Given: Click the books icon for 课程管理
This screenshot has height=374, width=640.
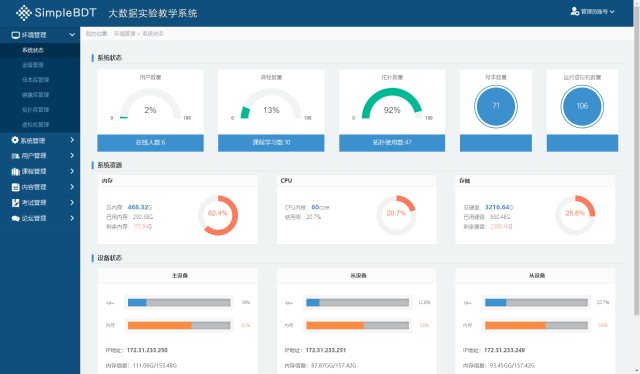Looking at the screenshot, I should pyautogui.click(x=16, y=171).
